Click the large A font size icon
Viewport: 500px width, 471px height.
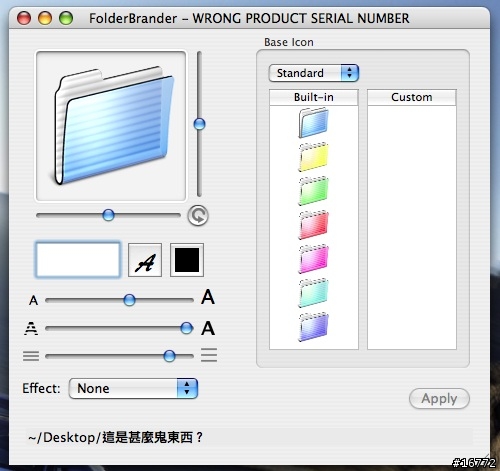[x=208, y=297]
